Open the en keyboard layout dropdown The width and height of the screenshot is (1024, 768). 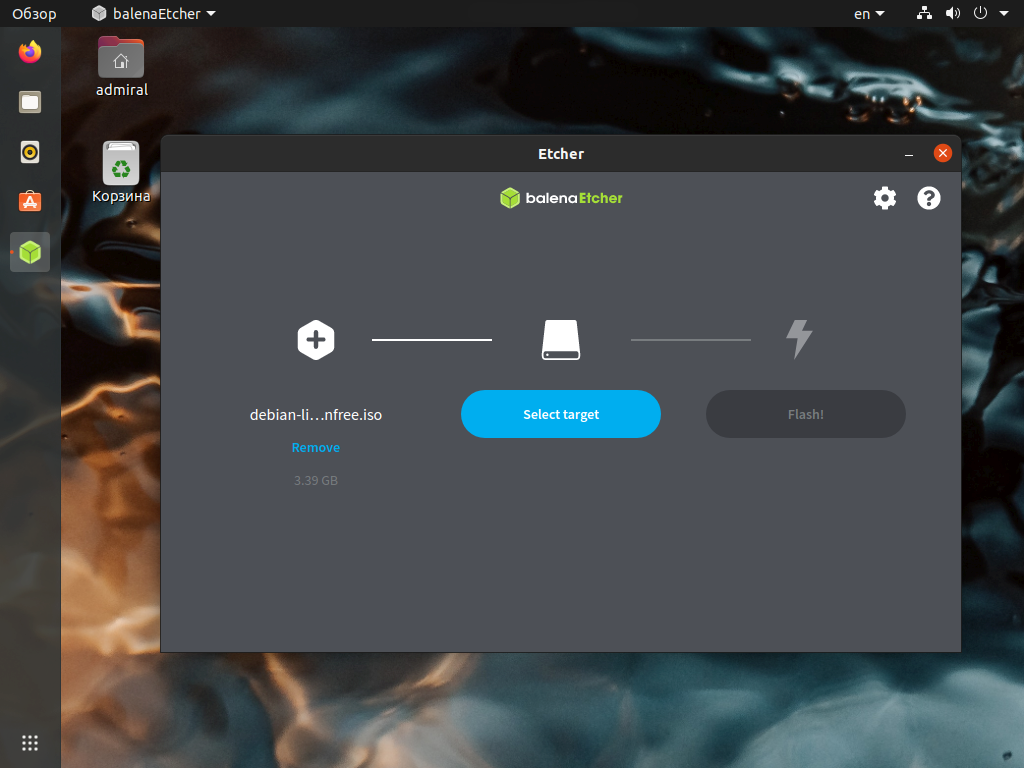pos(869,13)
